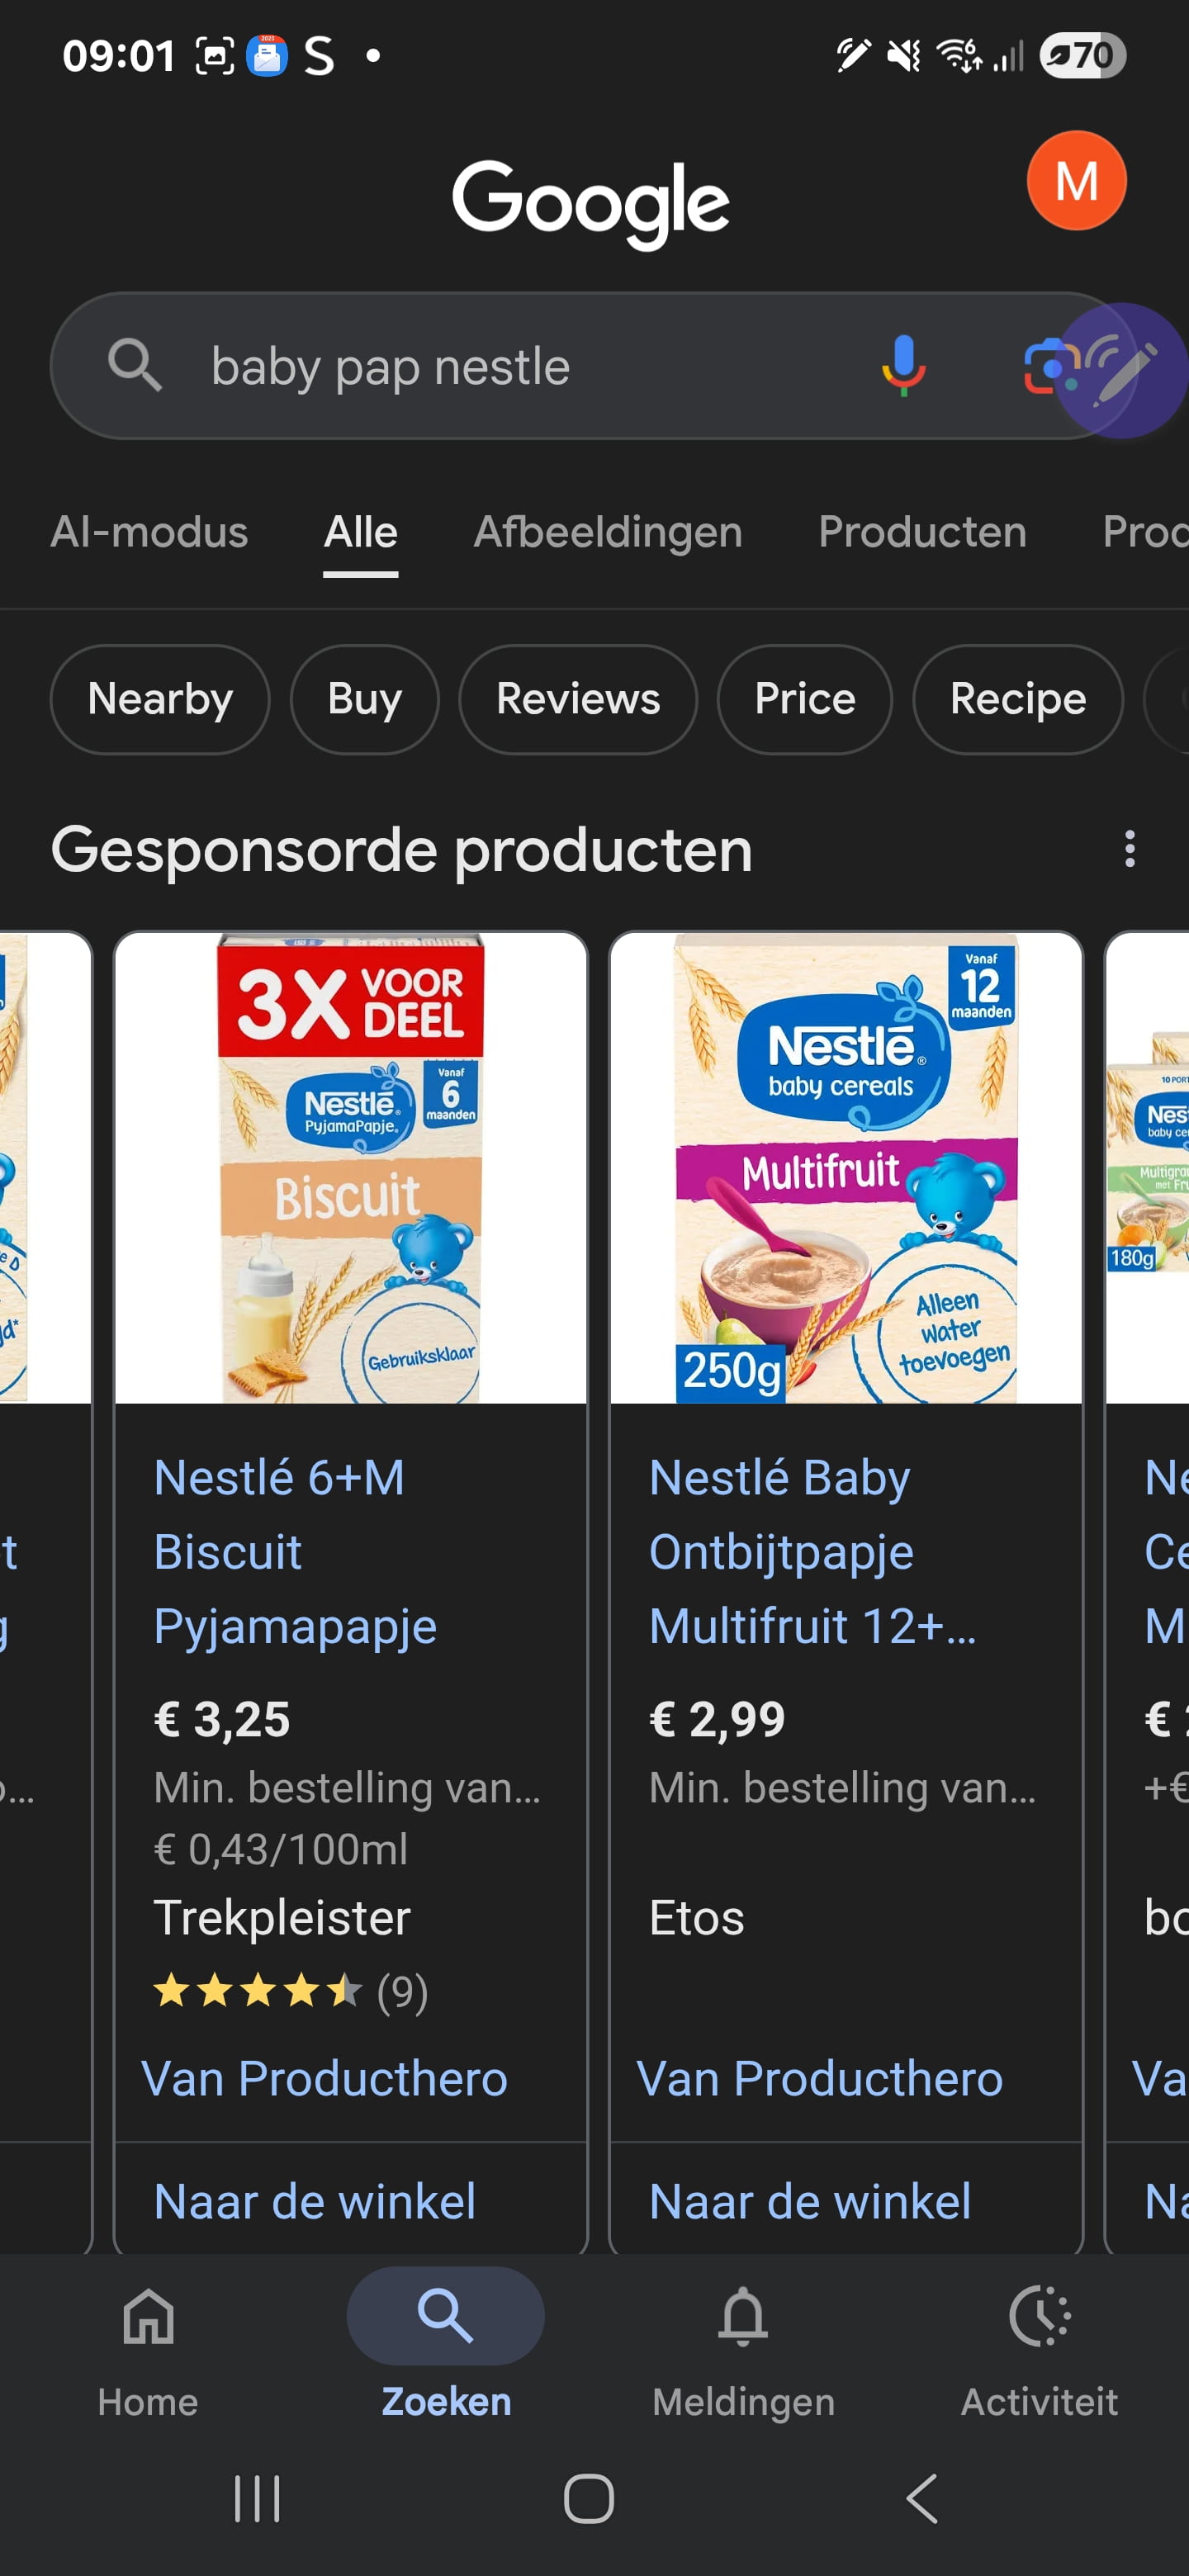1189x2576 pixels.
Task: Apply the Reviews filter chip
Action: click(x=578, y=699)
